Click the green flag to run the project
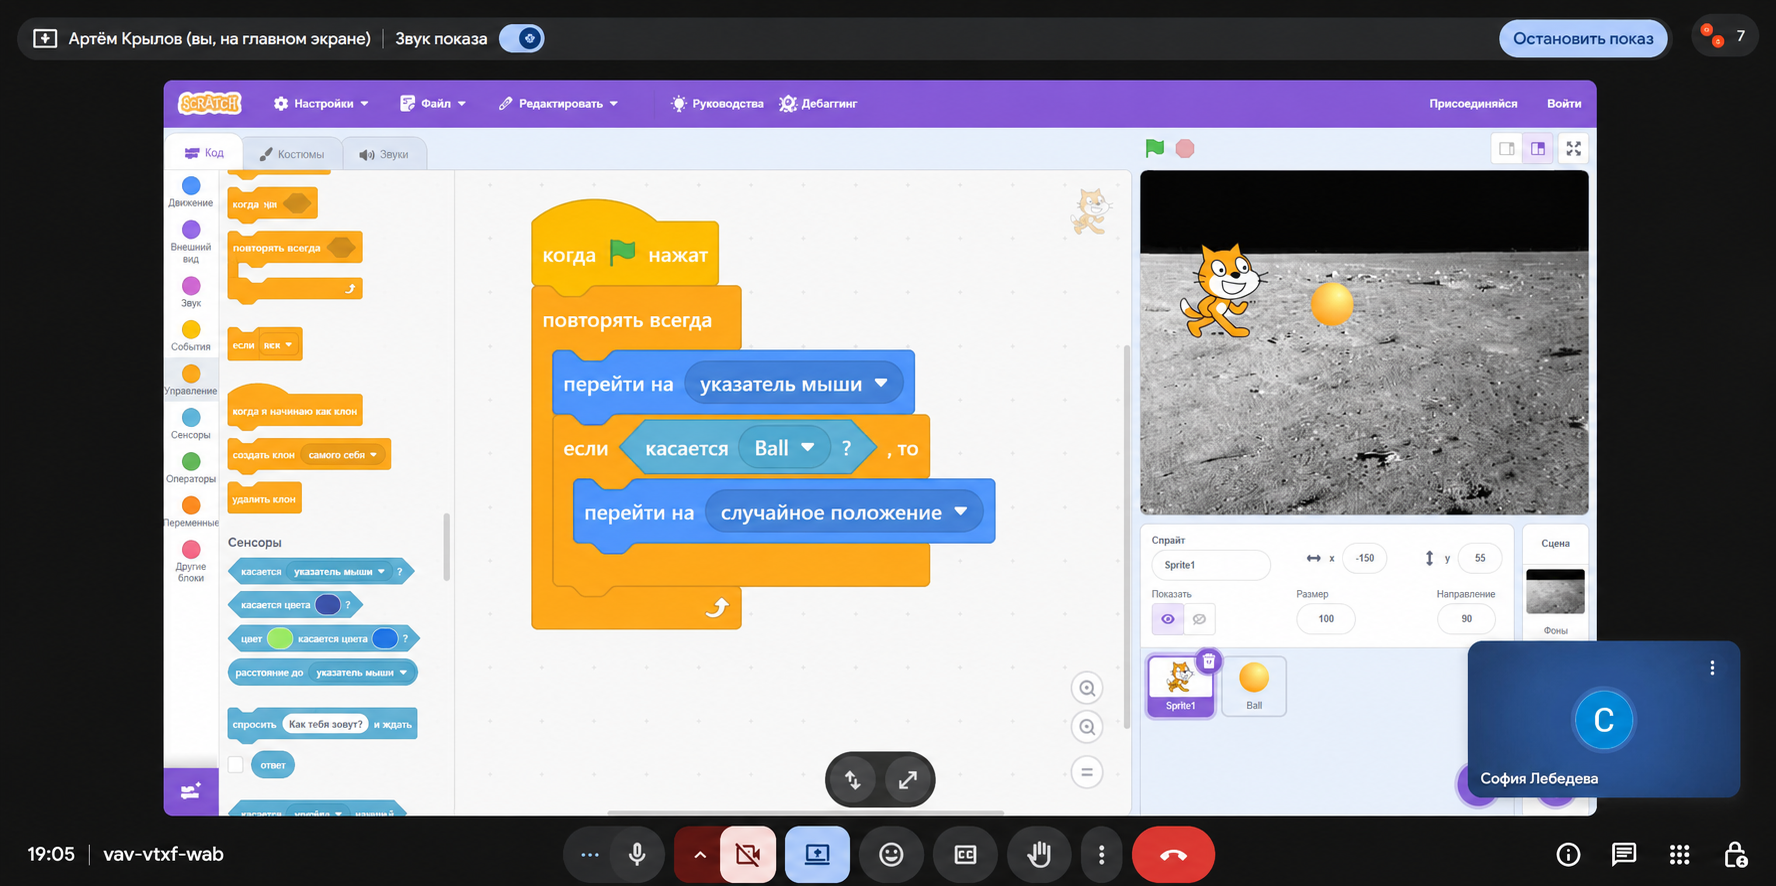The width and height of the screenshot is (1776, 886). pos(1155,148)
